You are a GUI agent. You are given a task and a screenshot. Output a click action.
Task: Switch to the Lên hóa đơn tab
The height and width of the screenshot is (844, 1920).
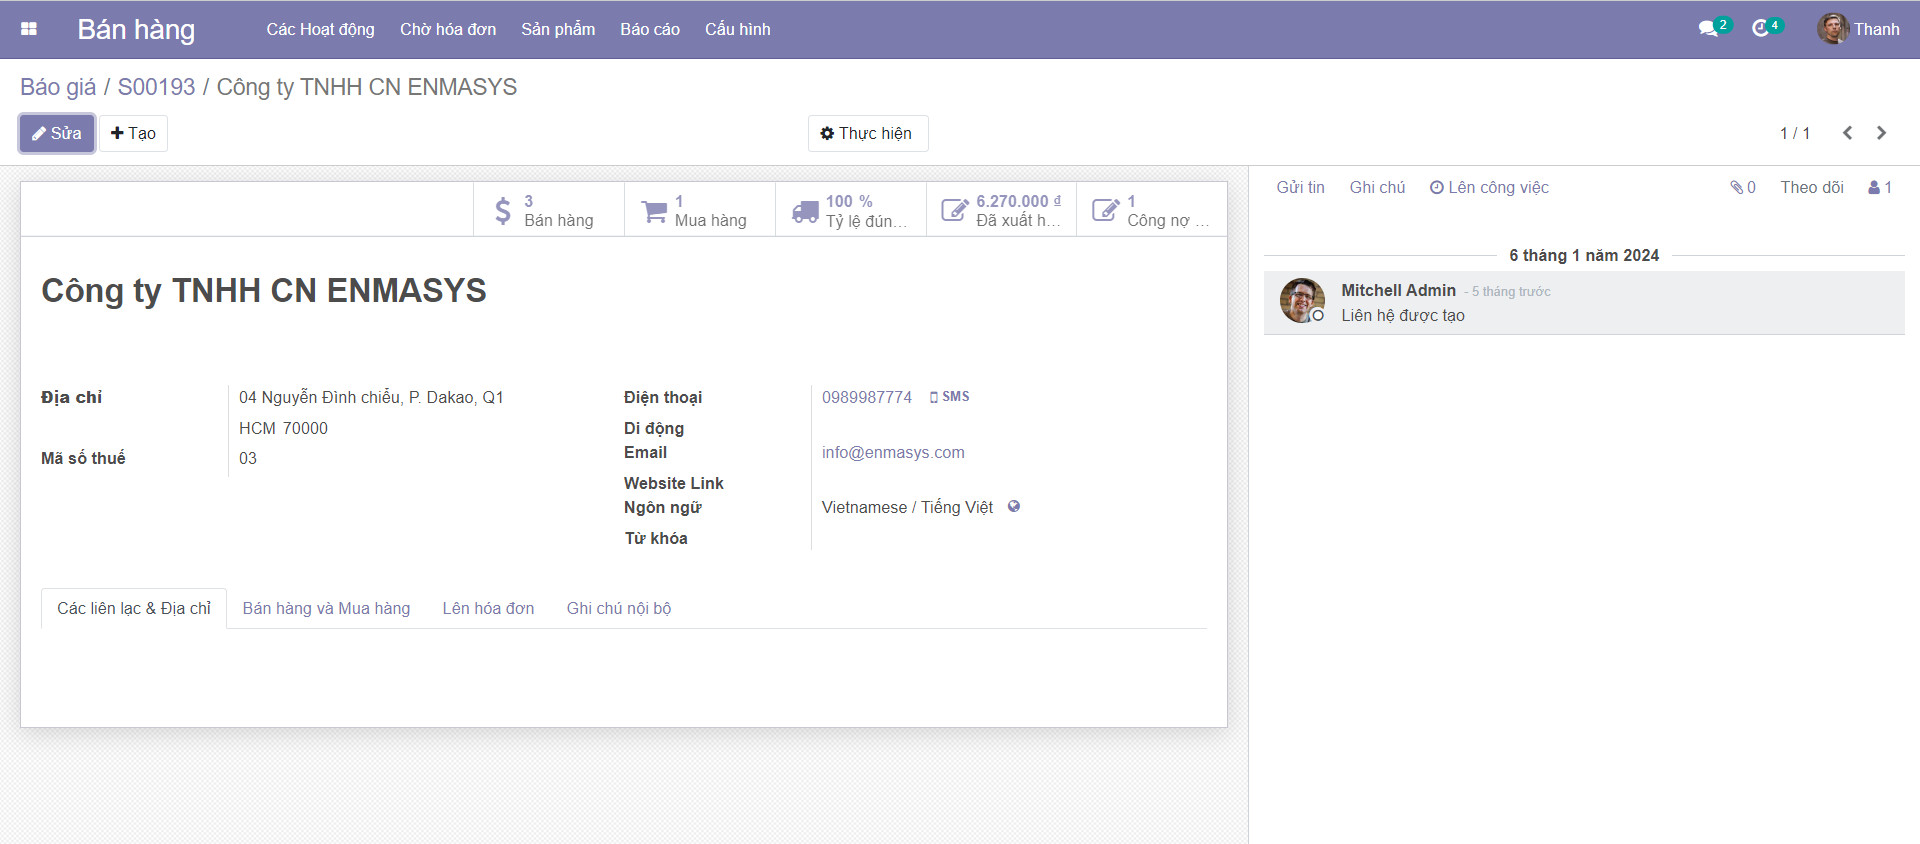click(x=488, y=608)
